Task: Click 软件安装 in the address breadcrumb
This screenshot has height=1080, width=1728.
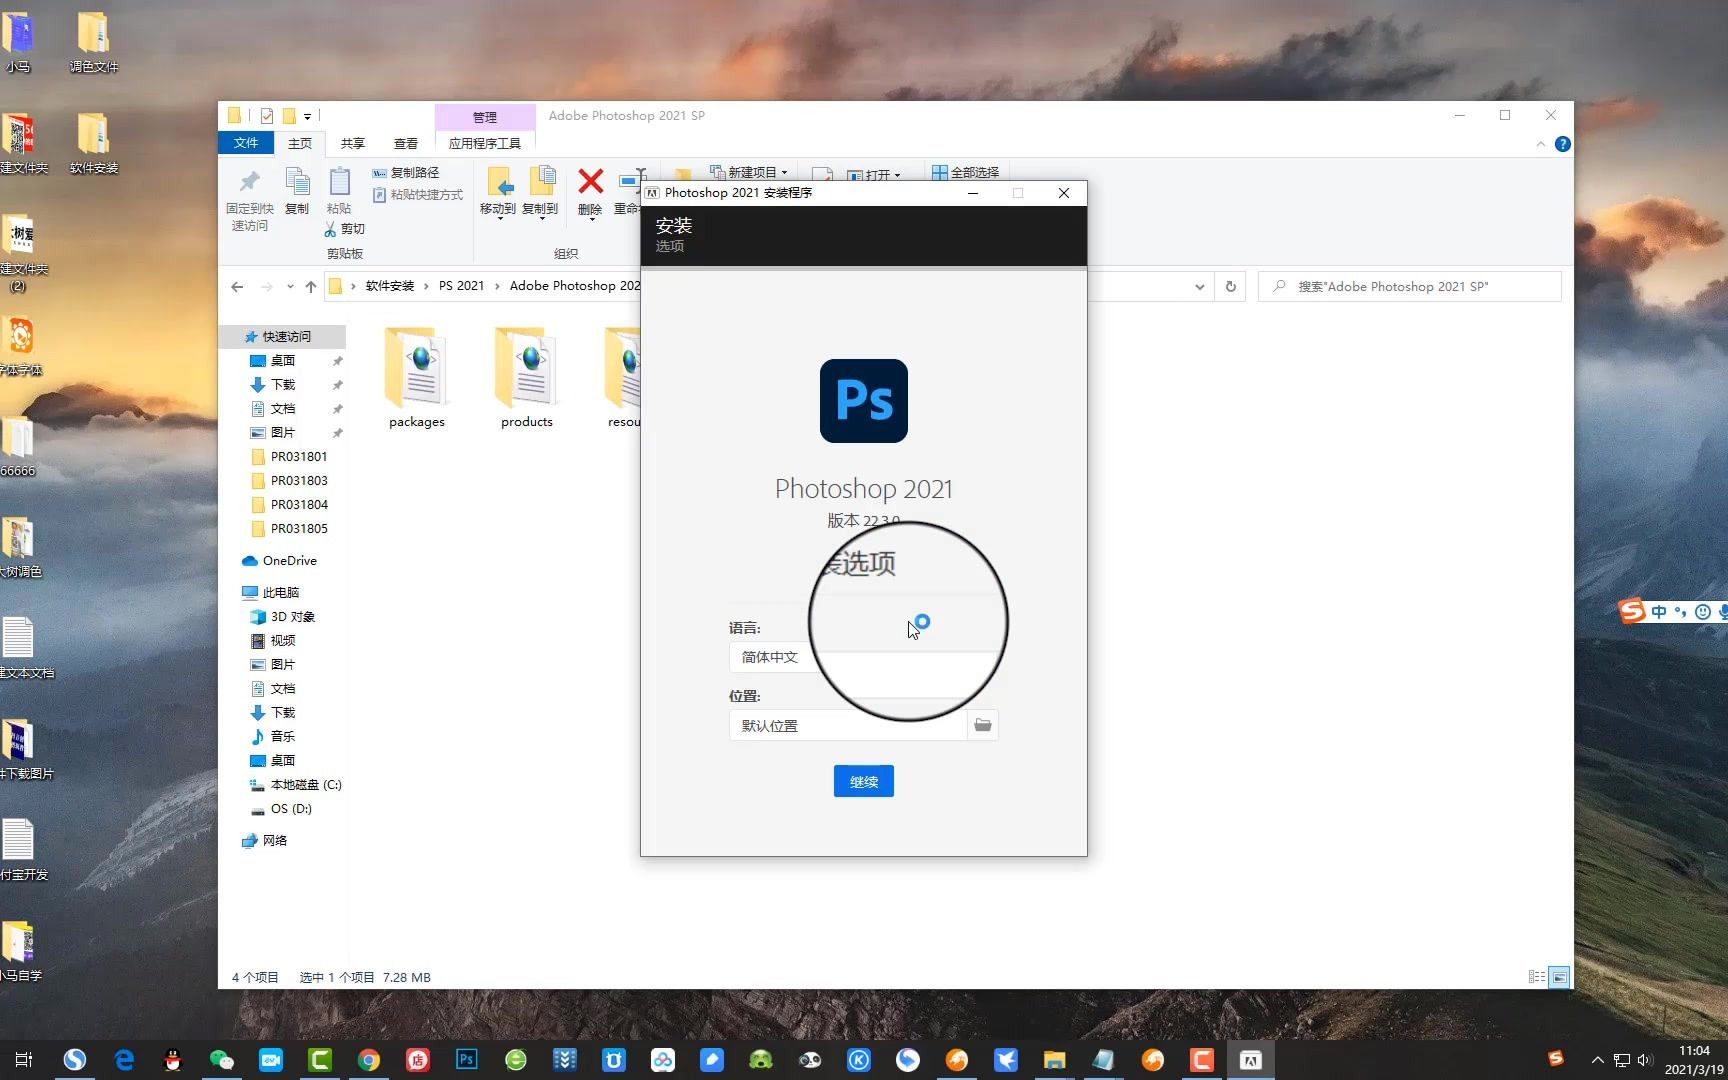Action: (x=390, y=286)
